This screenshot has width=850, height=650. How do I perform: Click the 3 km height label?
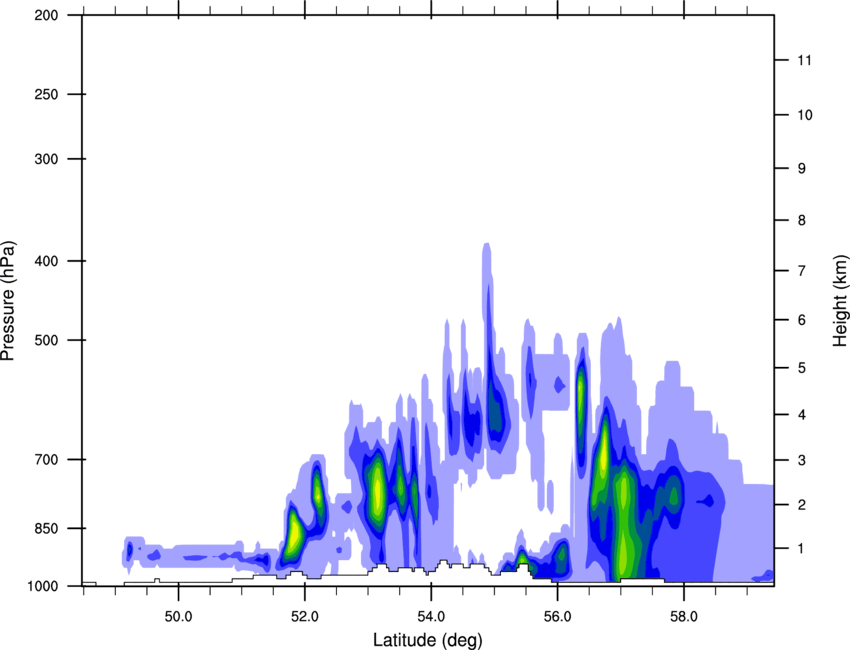[802, 460]
